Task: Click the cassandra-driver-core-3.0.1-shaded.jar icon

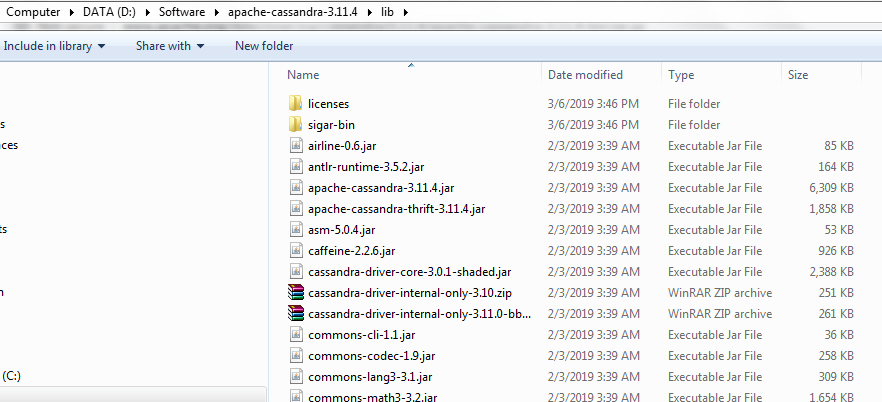Action: point(296,272)
